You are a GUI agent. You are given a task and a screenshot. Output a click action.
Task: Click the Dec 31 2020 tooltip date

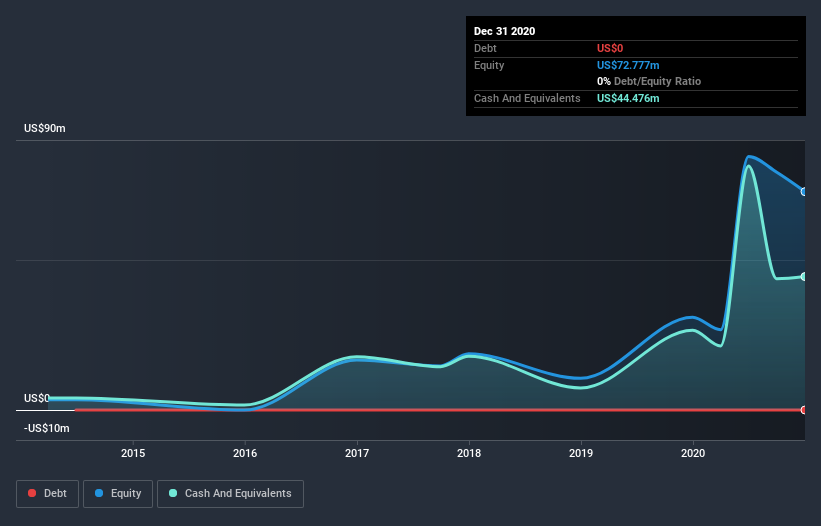504,31
